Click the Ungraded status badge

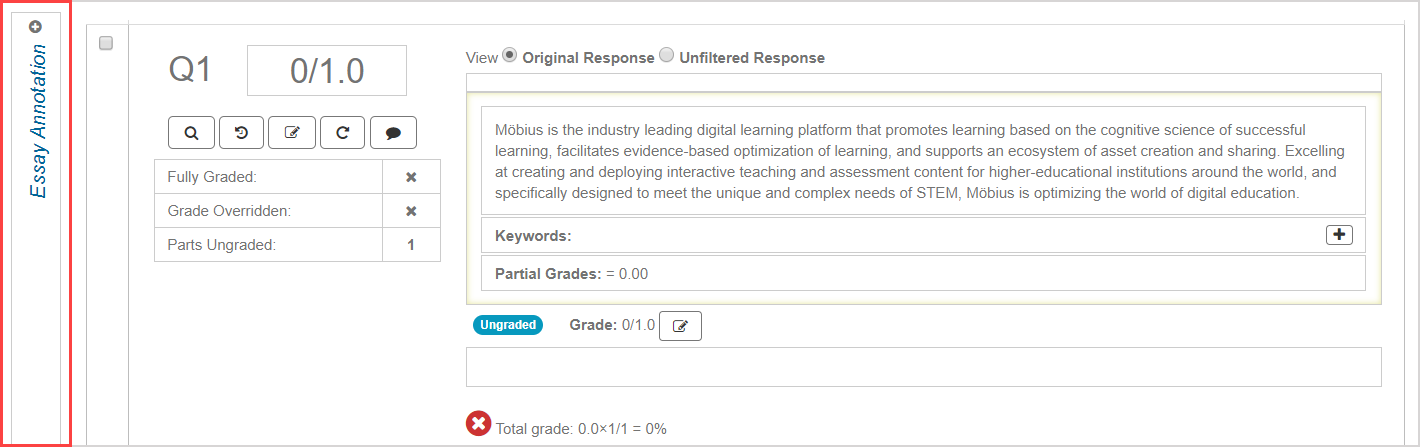508,325
